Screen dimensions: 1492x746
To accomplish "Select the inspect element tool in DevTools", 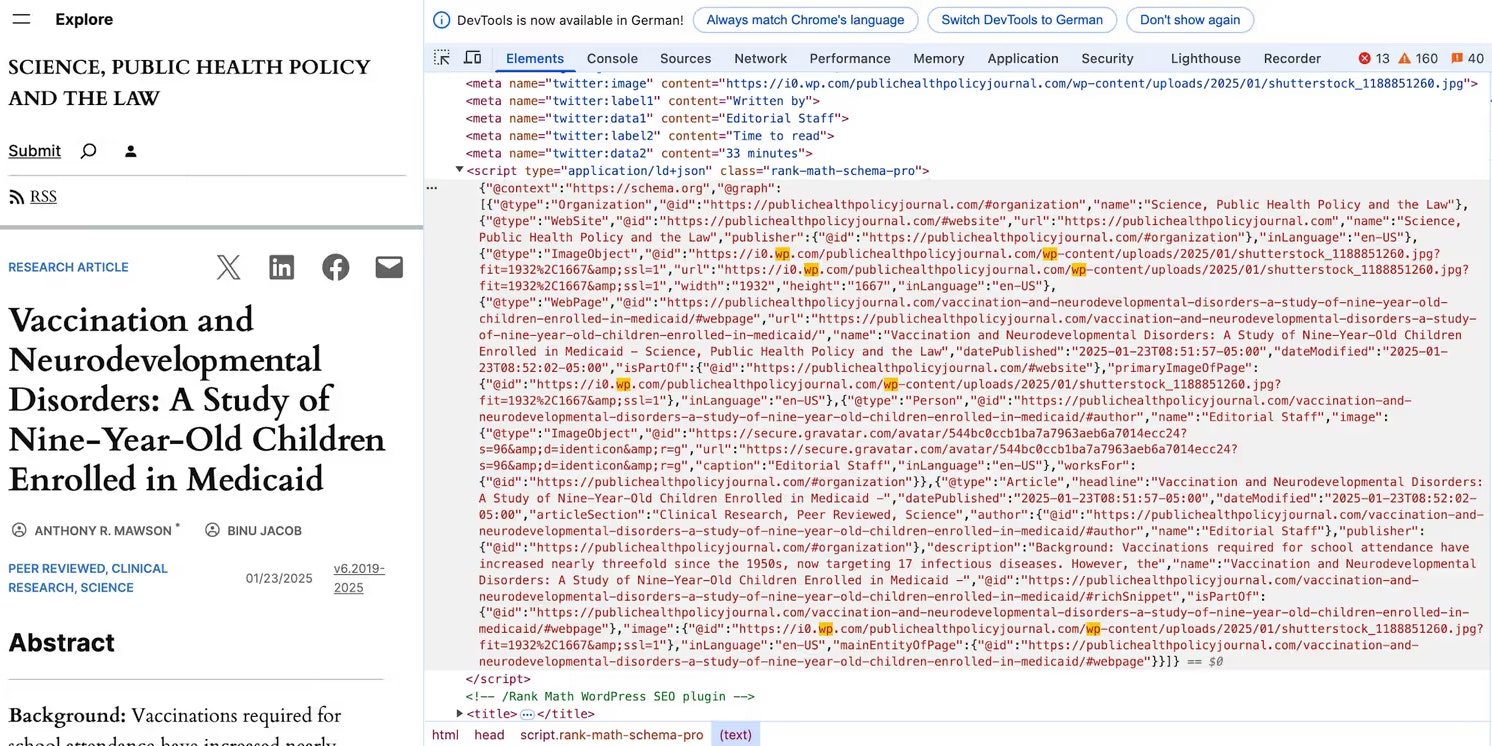I will 441,57.
